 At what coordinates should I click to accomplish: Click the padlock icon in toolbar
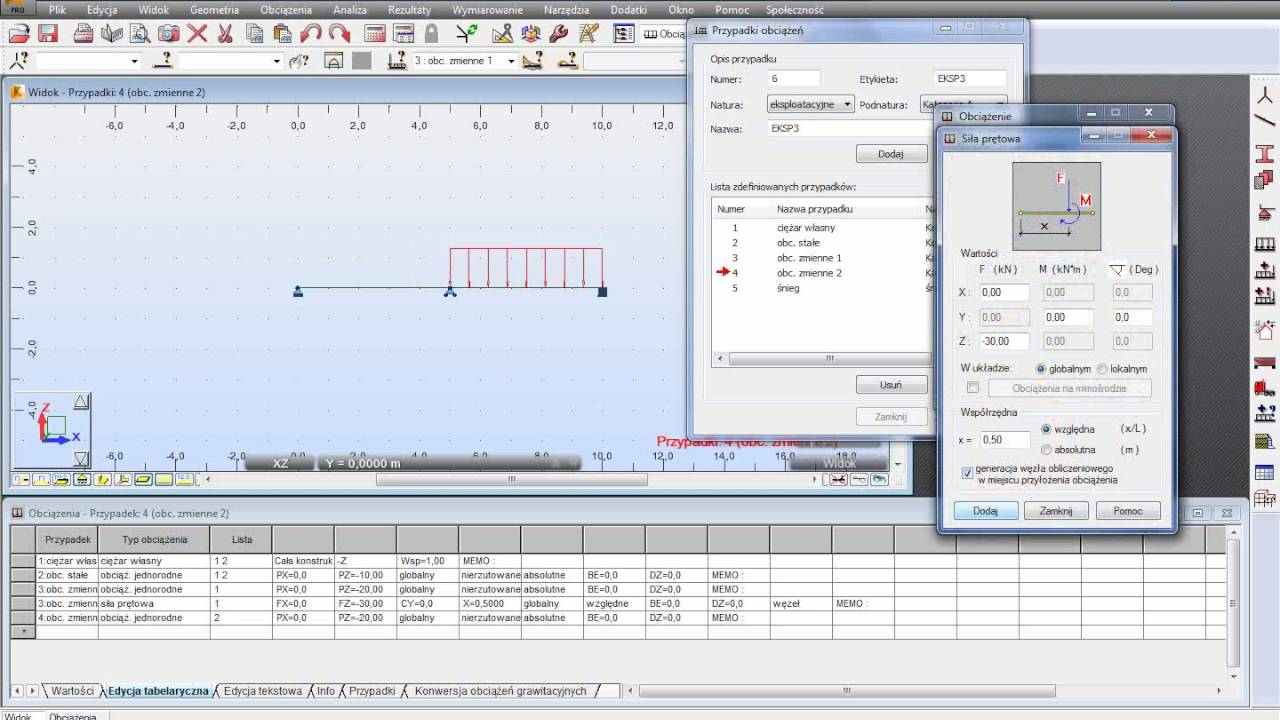pos(431,33)
